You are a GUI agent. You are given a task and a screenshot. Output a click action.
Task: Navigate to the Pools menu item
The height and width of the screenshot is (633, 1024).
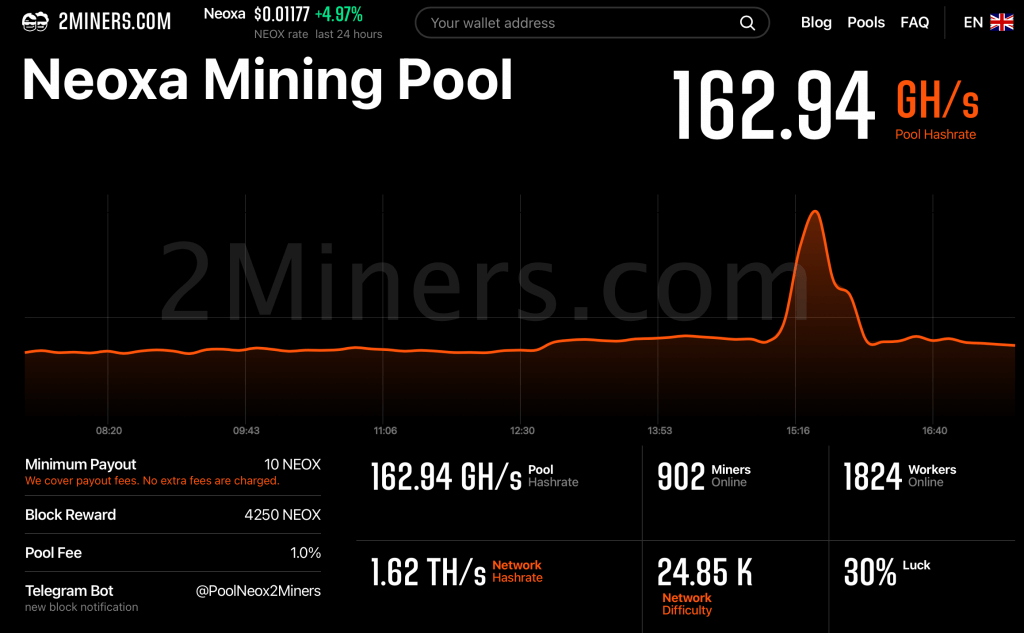pyautogui.click(x=866, y=22)
